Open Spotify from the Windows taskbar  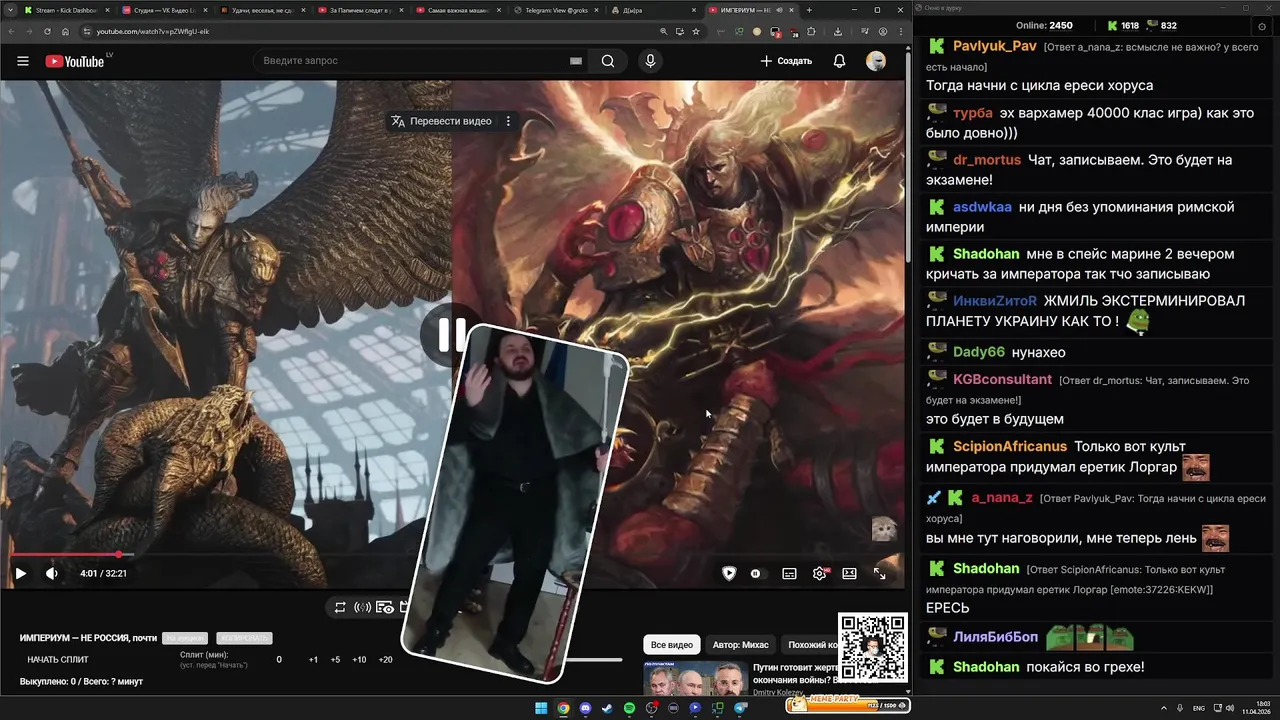point(629,708)
